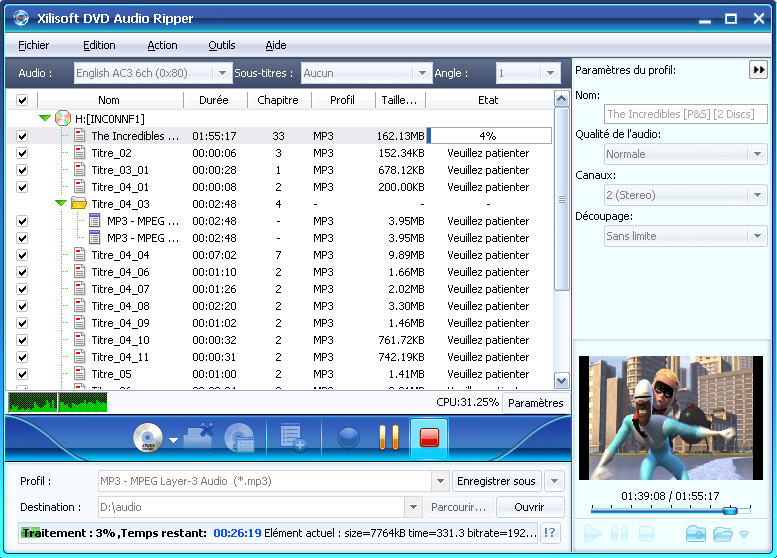This screenshot has width=777, height=558.
Task: Click the Ouvrir button
Action: coord(529,507)
